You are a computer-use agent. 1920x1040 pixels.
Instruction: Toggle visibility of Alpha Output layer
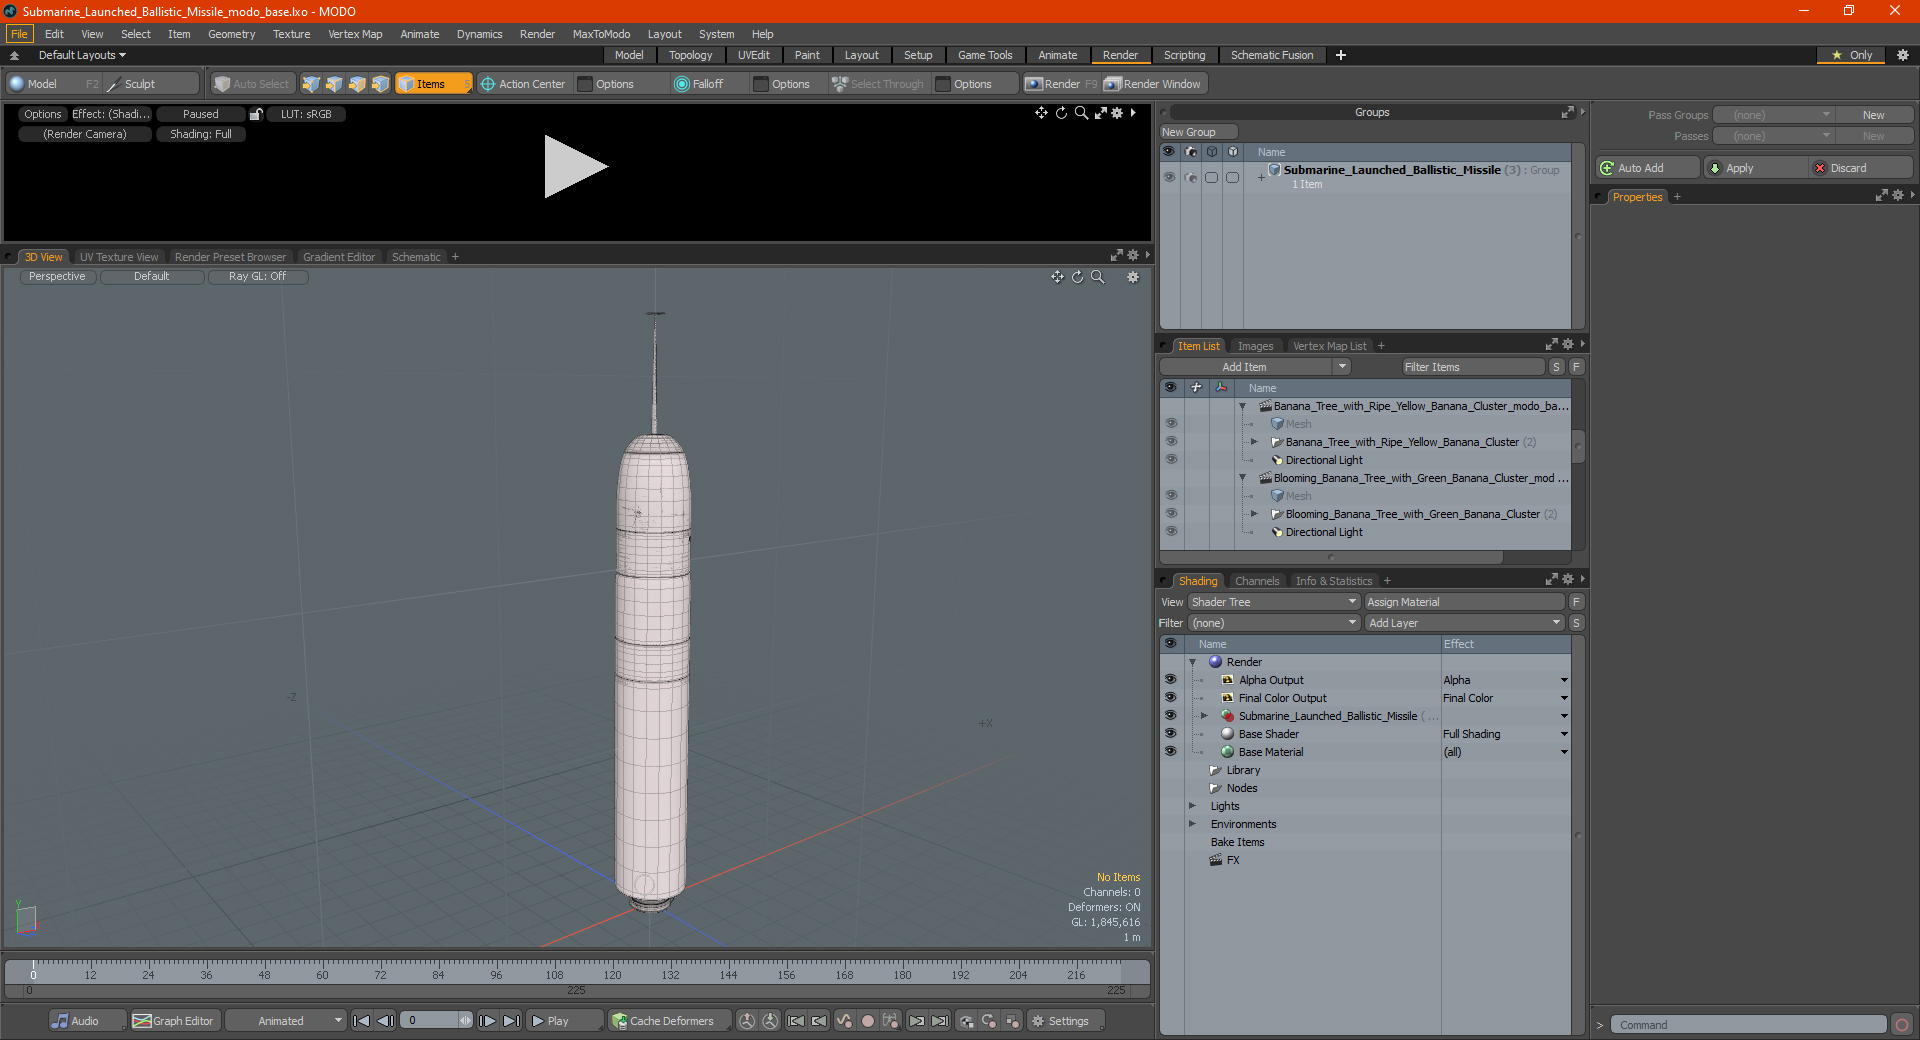point(1170,680)
